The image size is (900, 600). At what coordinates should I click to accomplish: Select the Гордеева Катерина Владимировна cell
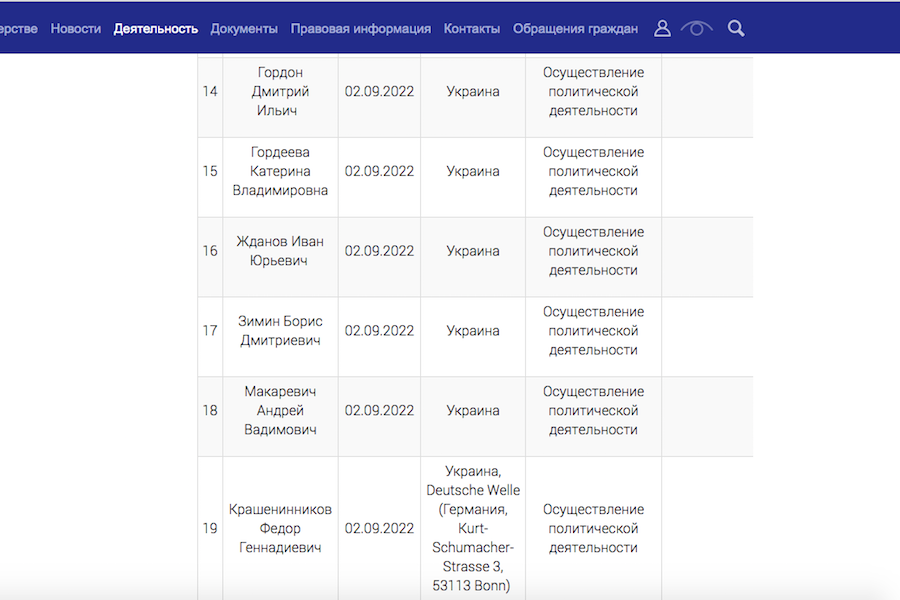[280, 171]
